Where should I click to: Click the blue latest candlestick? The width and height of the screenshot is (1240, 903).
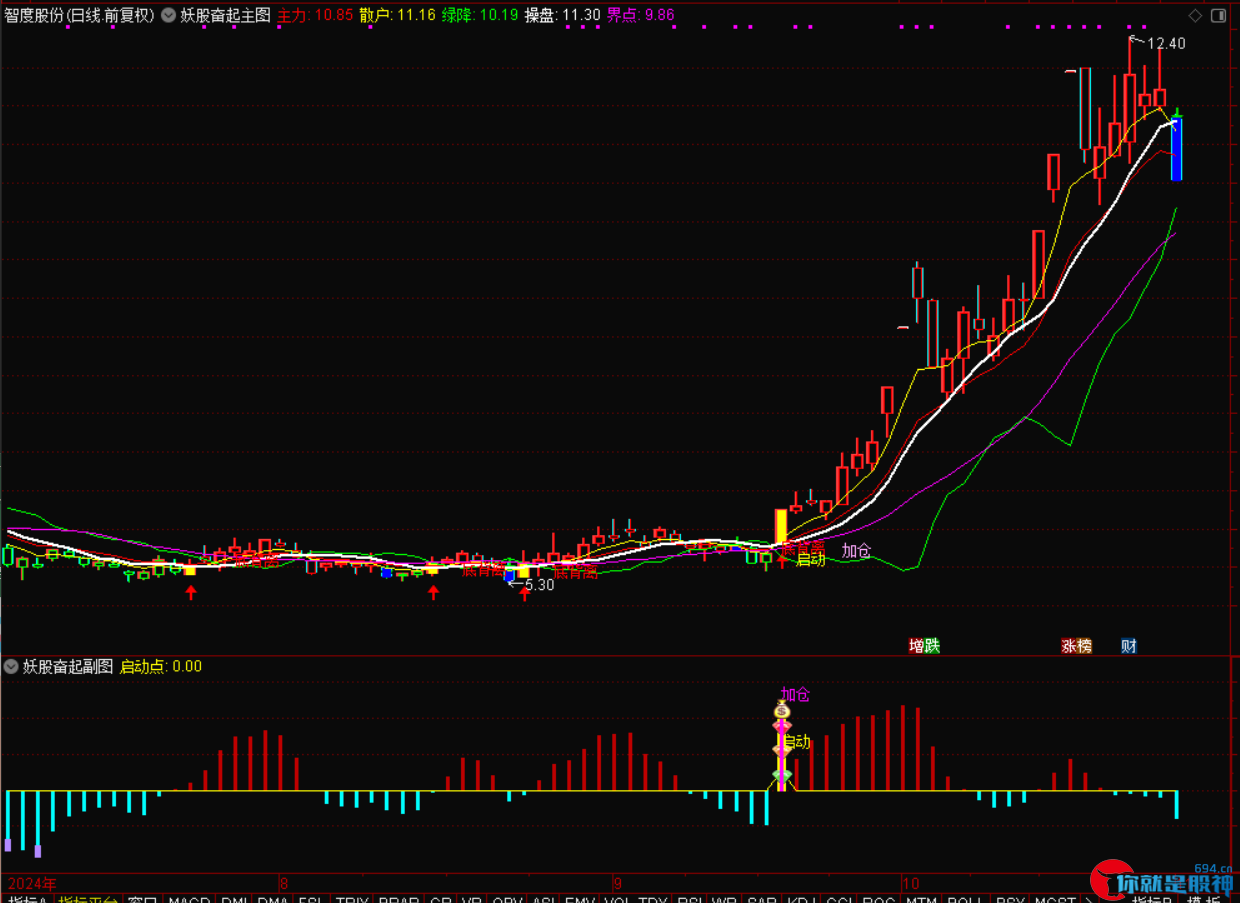click(x=1177, y=149)
